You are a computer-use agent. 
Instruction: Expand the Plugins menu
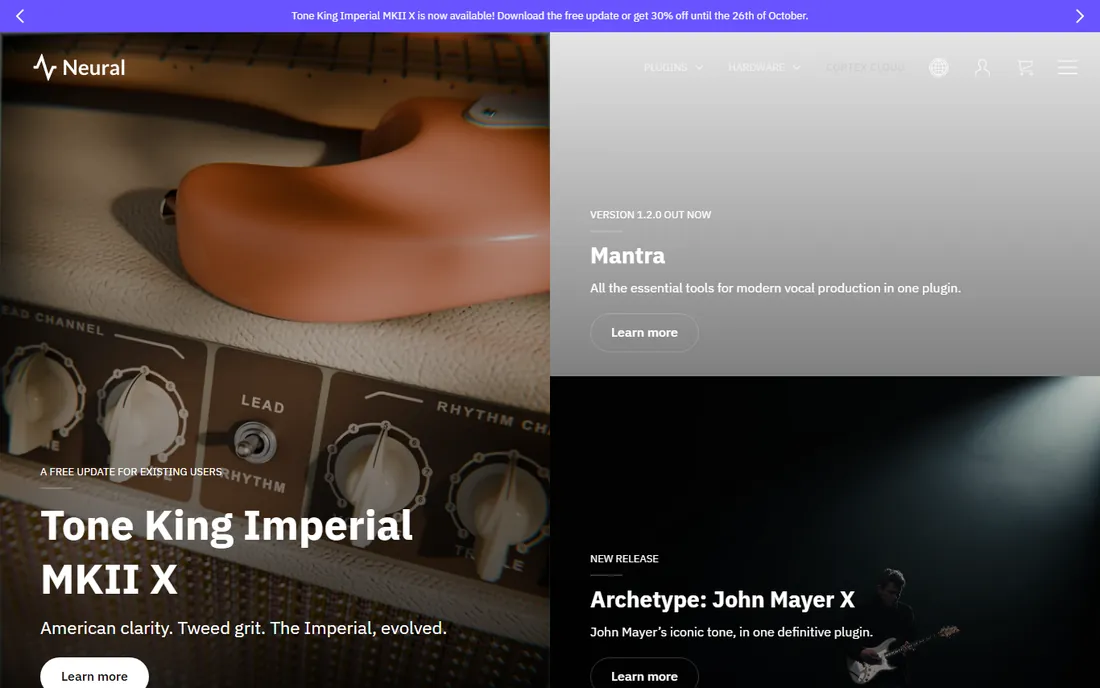click(x=673, y=67)
